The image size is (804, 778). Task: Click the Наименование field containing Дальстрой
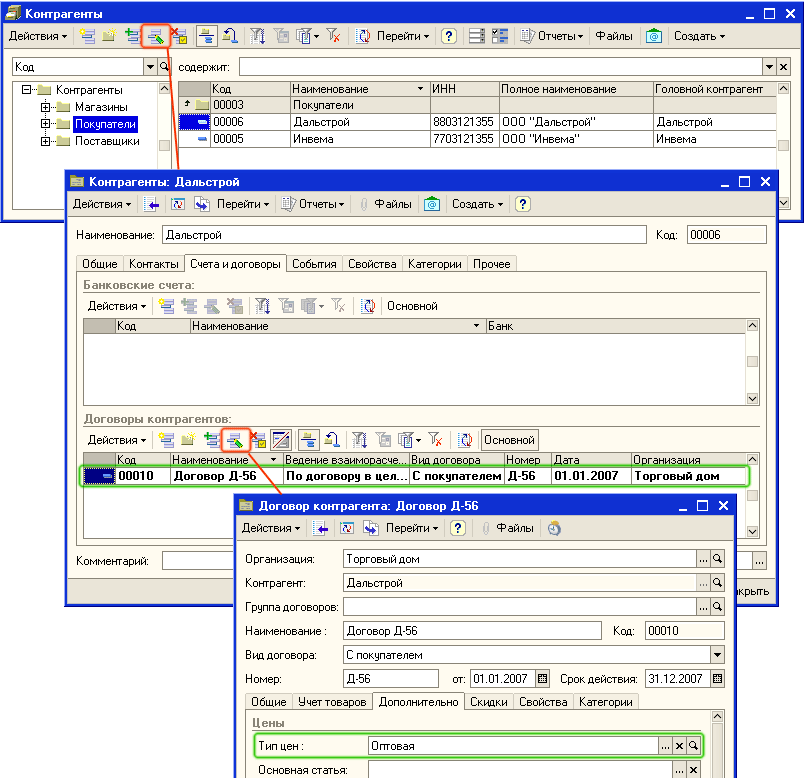404,235
